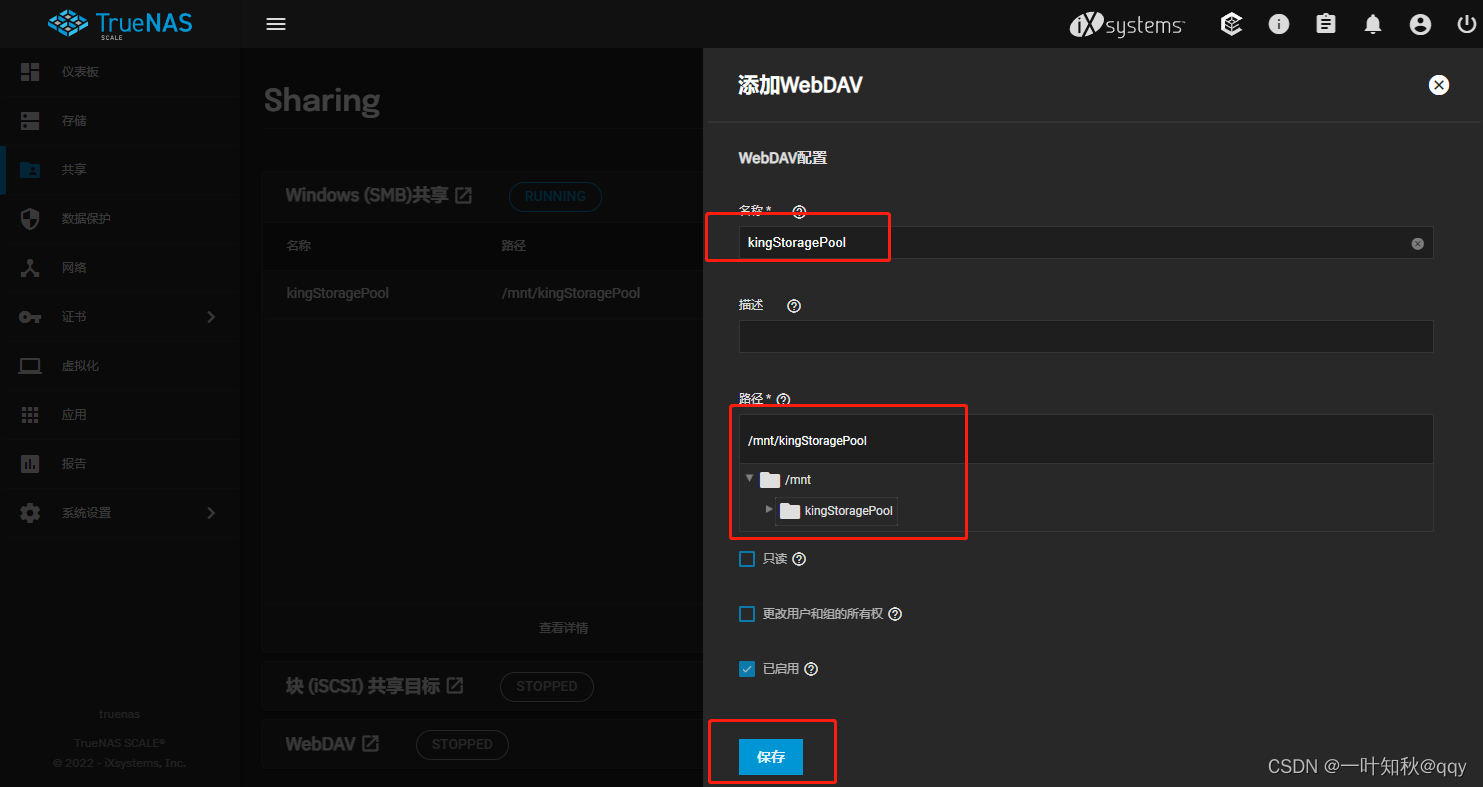Image resolution: width=1483 pixels, height=787 pixels.
Task: Uncheck the 已启用 checkbox
Action: 747,669
